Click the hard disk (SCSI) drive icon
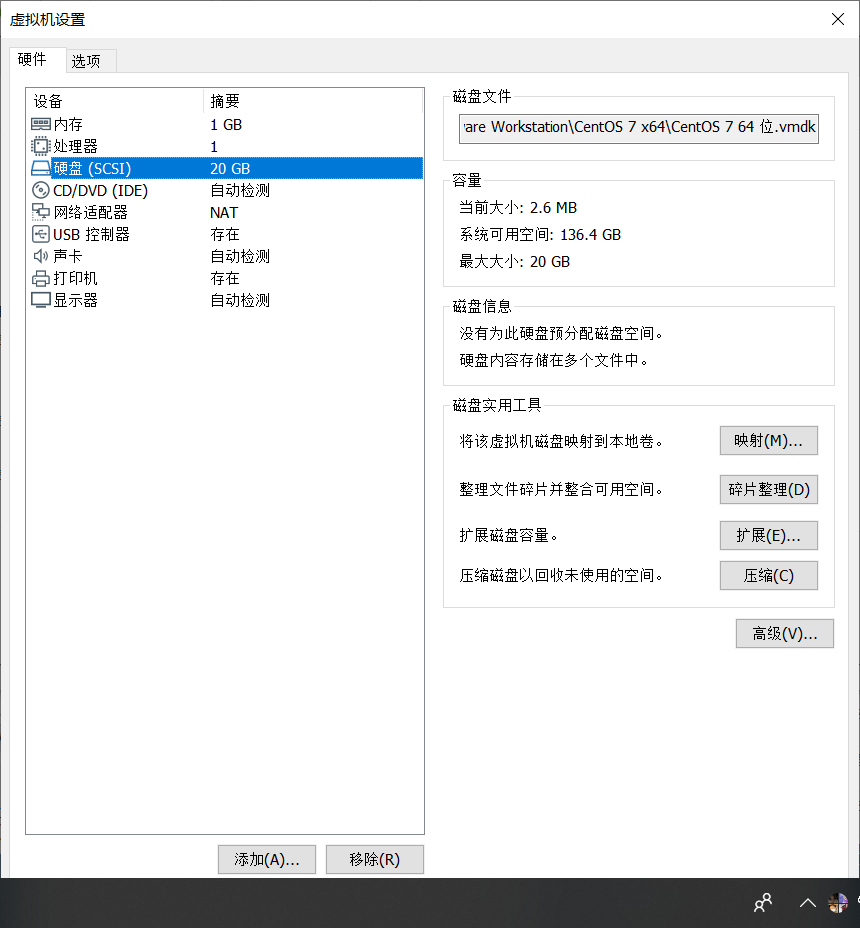Viewport: 860px width, 928px height. 40,168
